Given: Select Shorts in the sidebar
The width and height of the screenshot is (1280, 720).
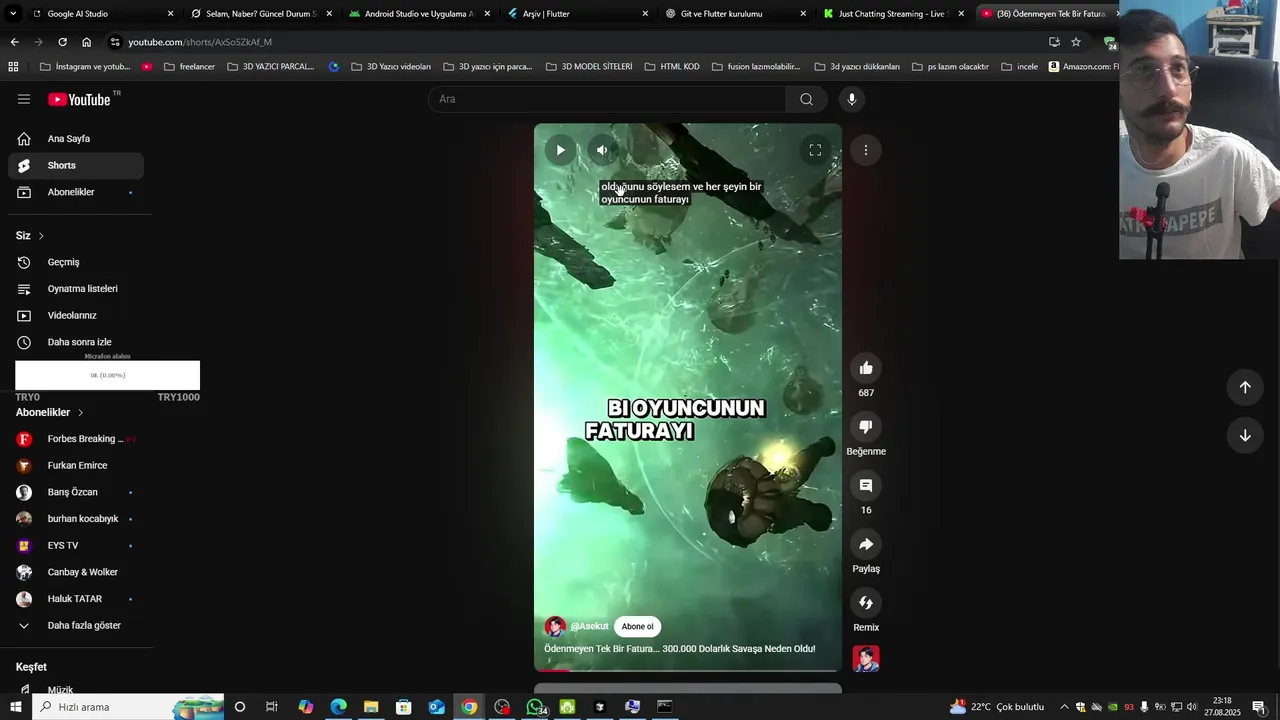Looking at the screenshot, I should coord(76,165).
